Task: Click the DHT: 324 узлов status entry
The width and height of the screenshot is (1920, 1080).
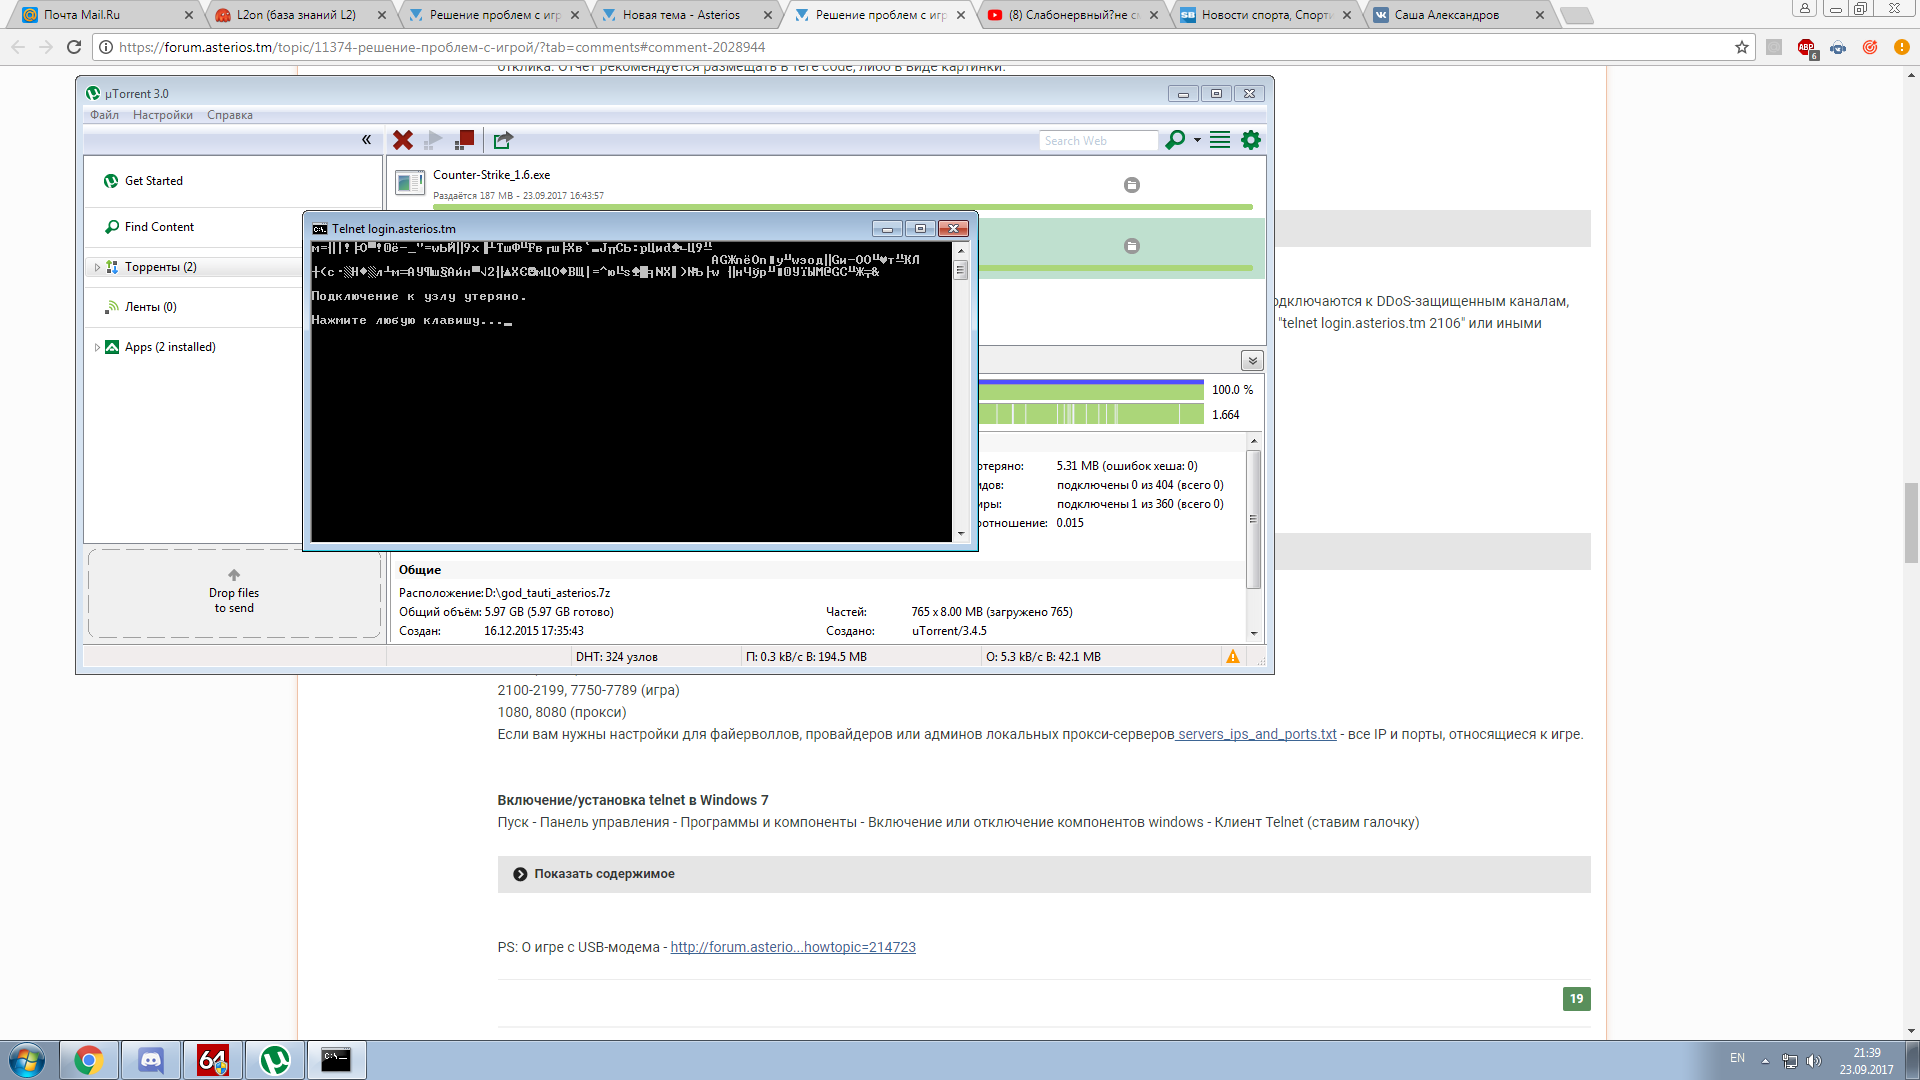Action: click(x=616, y=657)
